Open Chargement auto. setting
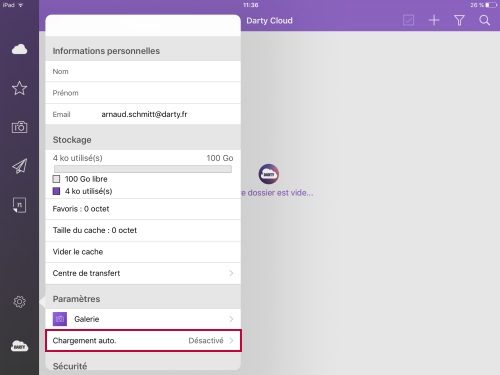The width and height of the screenshot is (500, 375). point(143,341)
